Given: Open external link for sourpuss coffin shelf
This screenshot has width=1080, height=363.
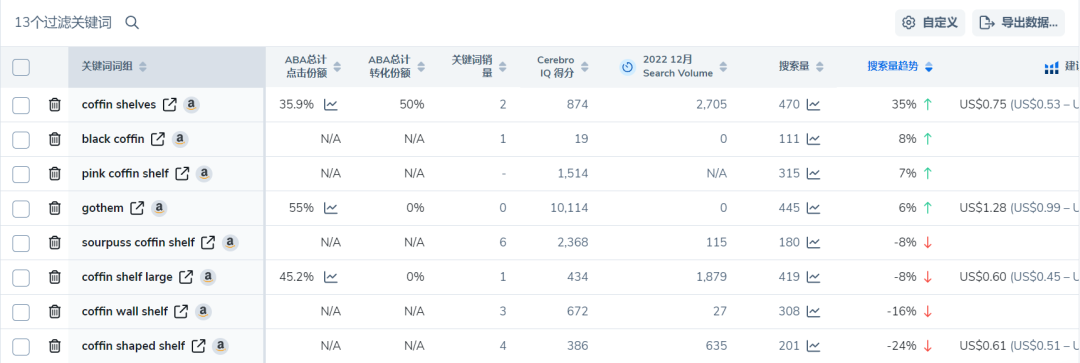Looking at the screenshot, I should pyautogui.click(x=208, y=242).
